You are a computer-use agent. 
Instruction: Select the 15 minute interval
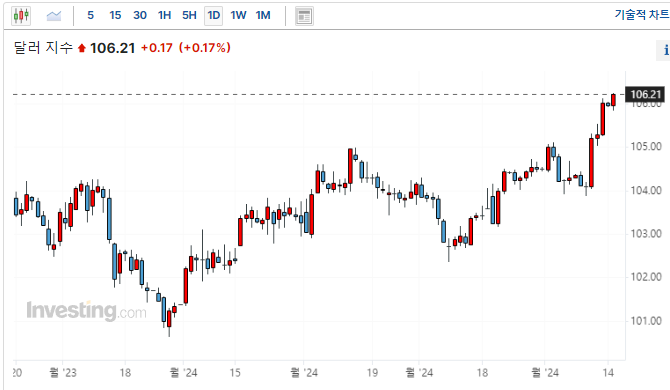(x=115, y=15)
